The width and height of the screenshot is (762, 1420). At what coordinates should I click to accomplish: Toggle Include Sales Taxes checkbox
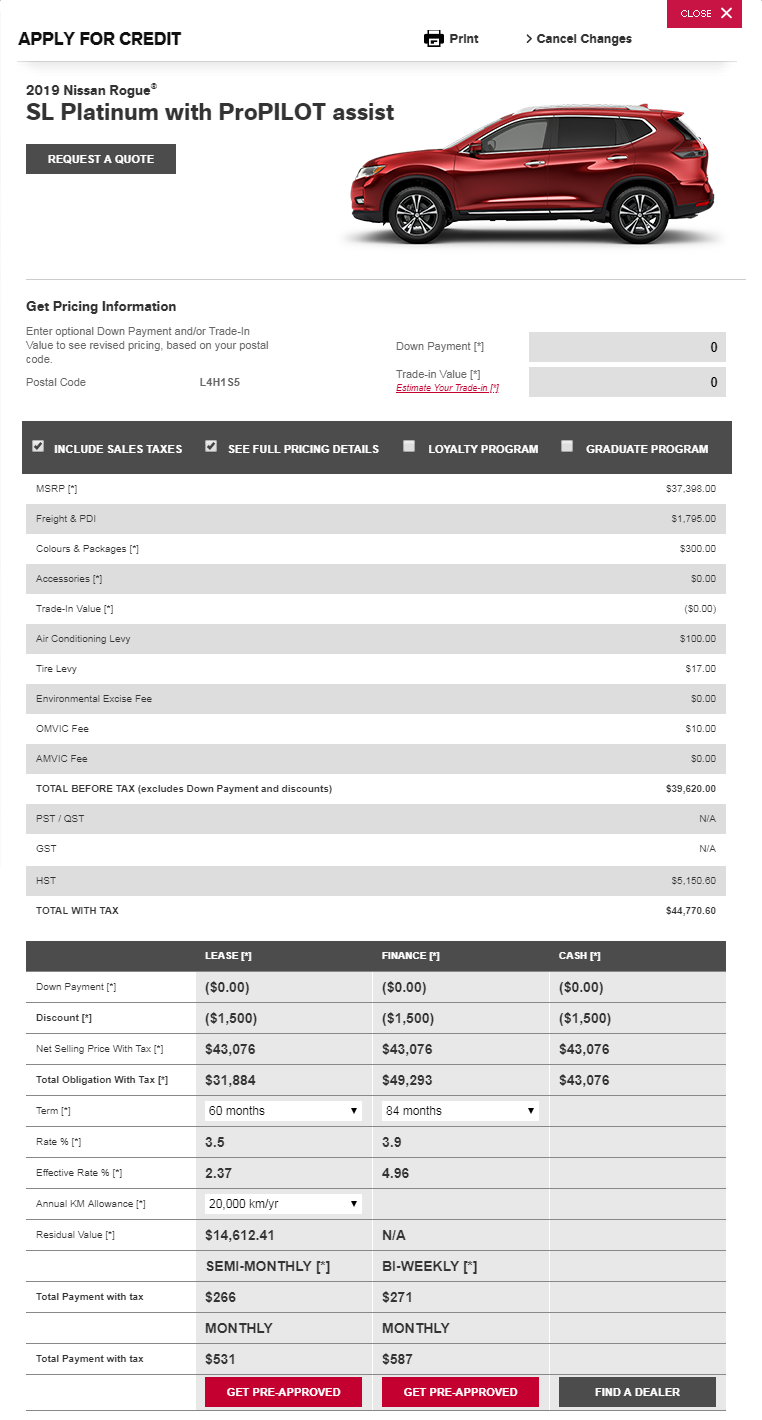38,447
